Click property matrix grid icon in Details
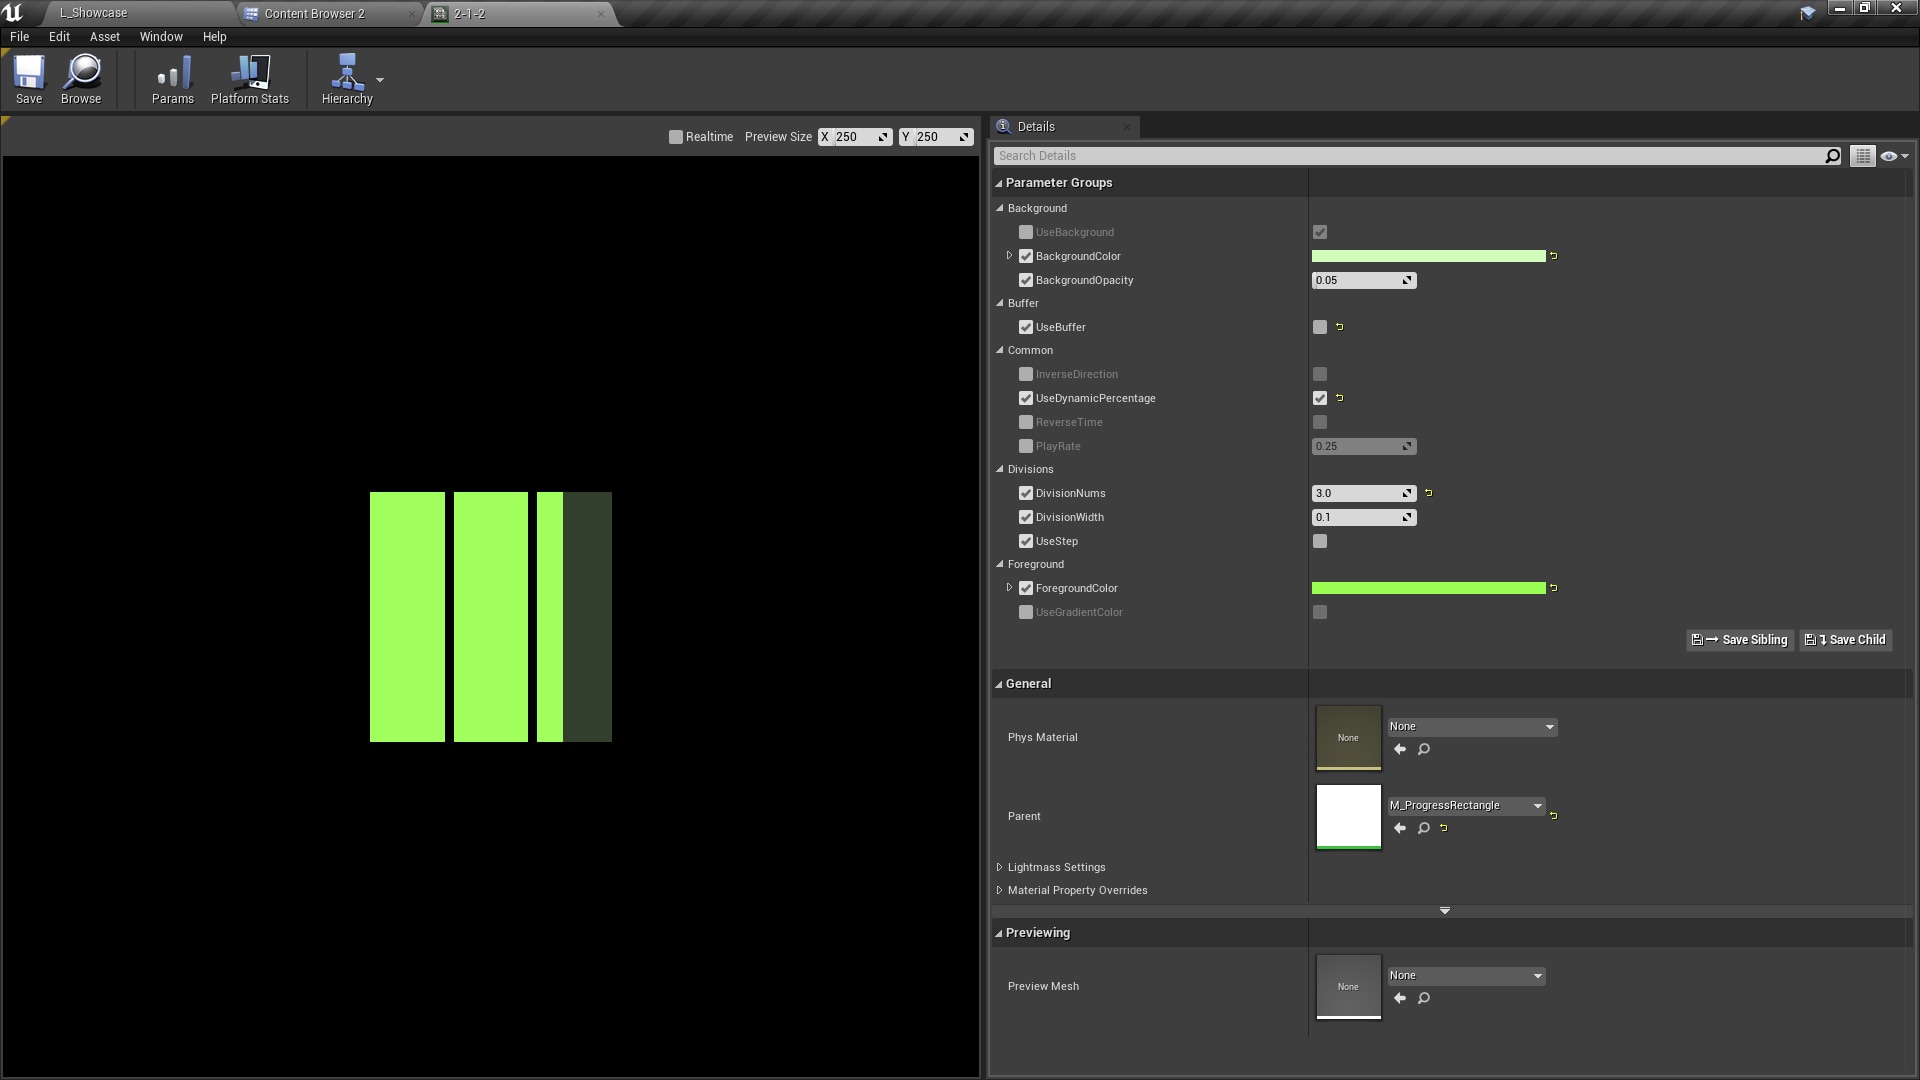This screenshot has width=1920, height=1080. tap(1862, 156)
